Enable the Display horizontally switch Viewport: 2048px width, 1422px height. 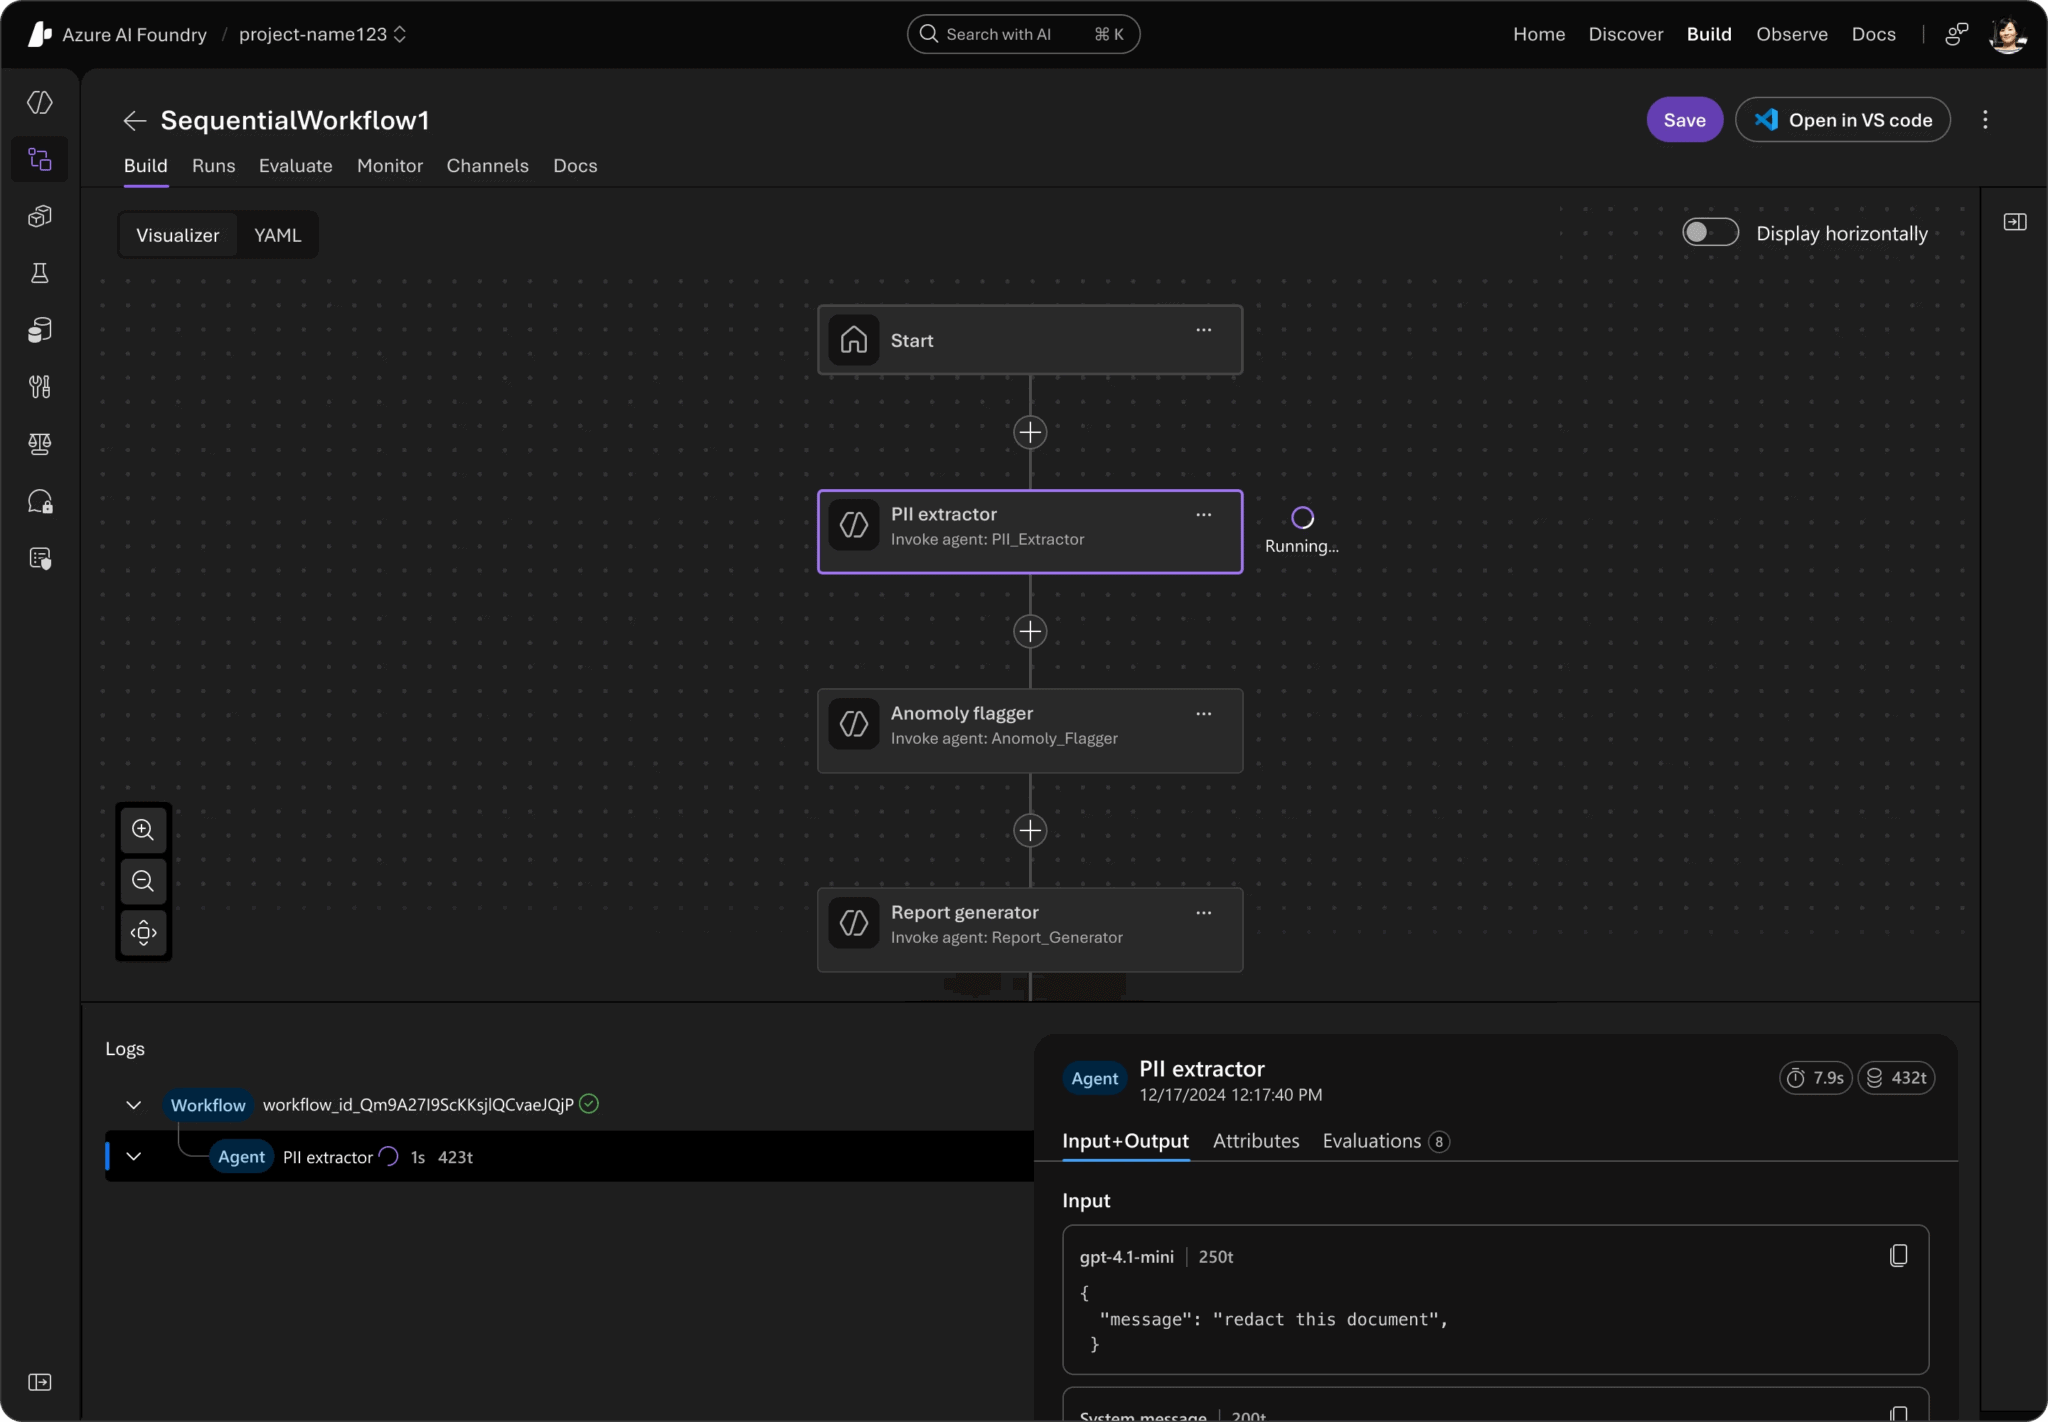coord(1710,232)
